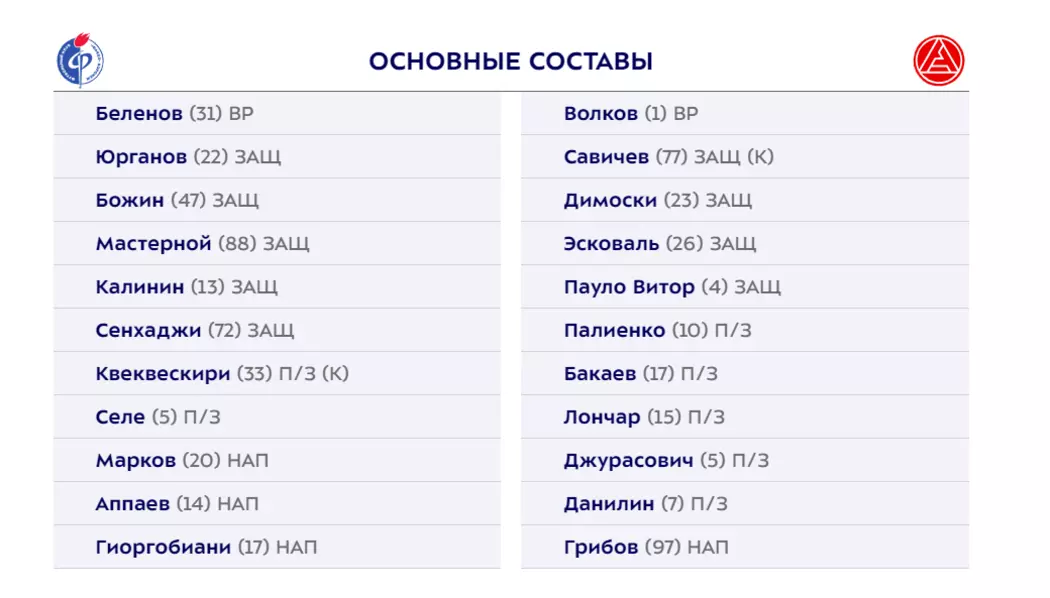1050x598 pixels.
Task: Click the ОСНОВНЫЕ СОСТАВЫ heading
Action: coord(511,62)
